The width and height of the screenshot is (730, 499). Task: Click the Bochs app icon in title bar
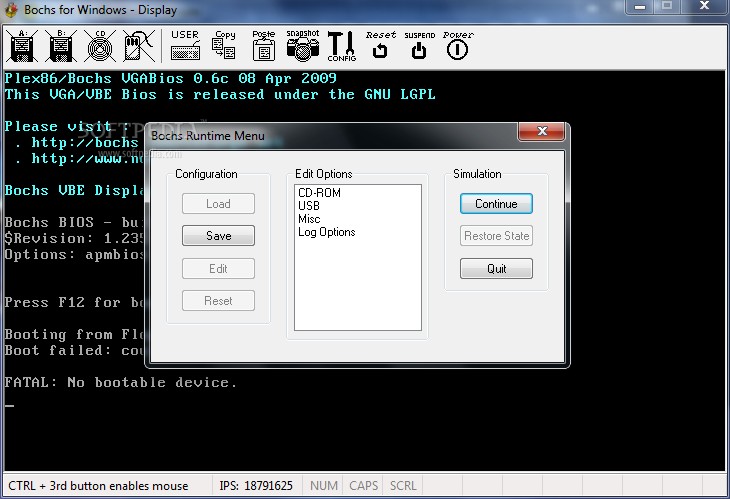[10, 10]
